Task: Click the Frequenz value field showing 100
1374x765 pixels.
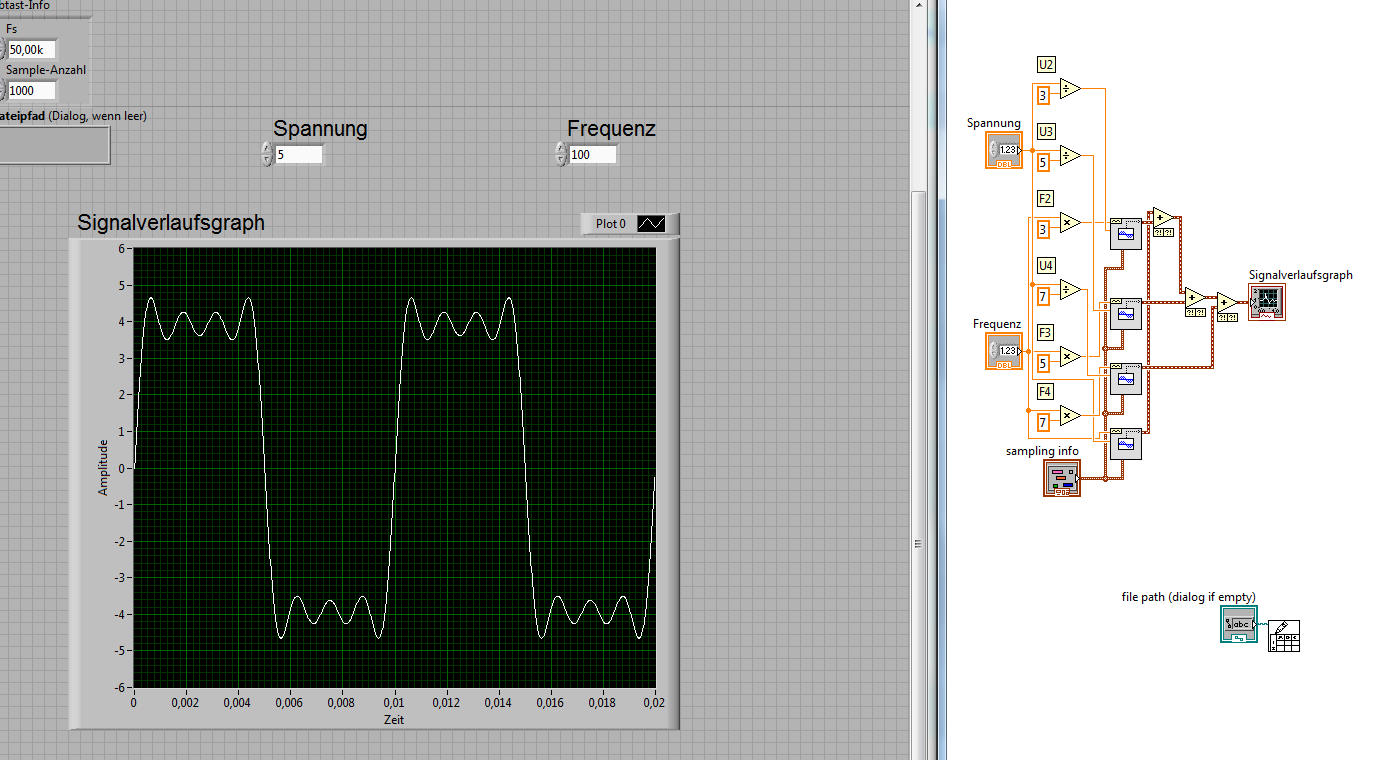Action: 592,155
